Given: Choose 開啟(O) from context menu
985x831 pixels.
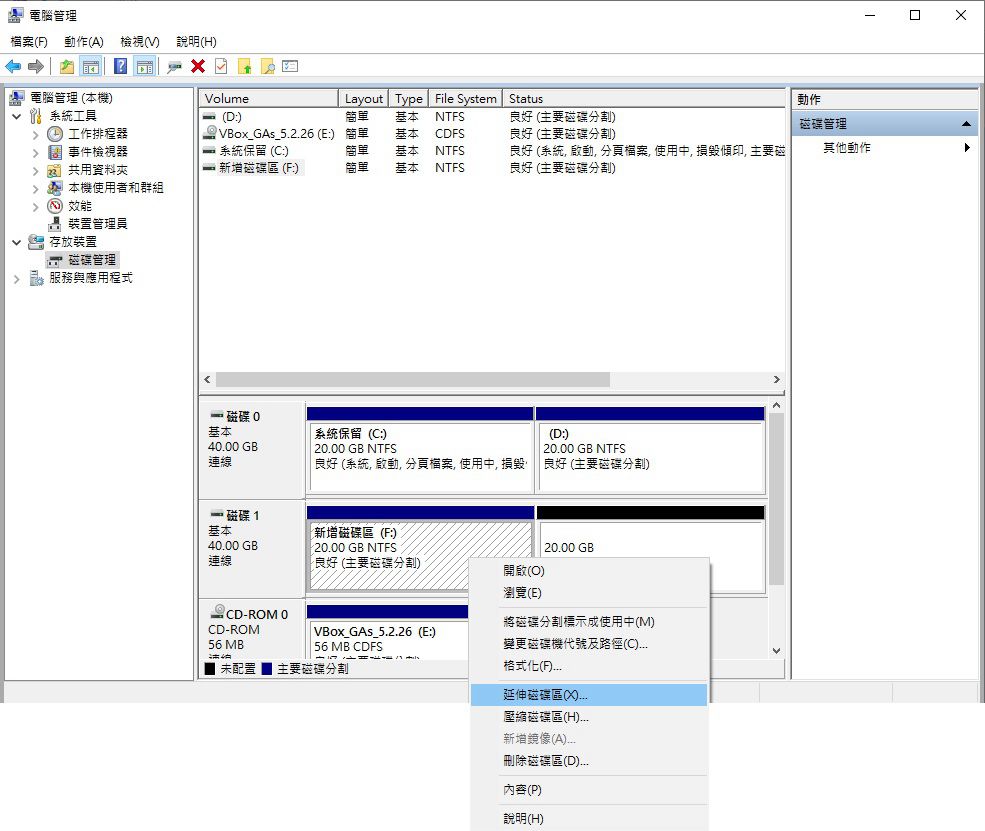Looking at the screenshot, I should pyautogui.click(x=589, y=570).
